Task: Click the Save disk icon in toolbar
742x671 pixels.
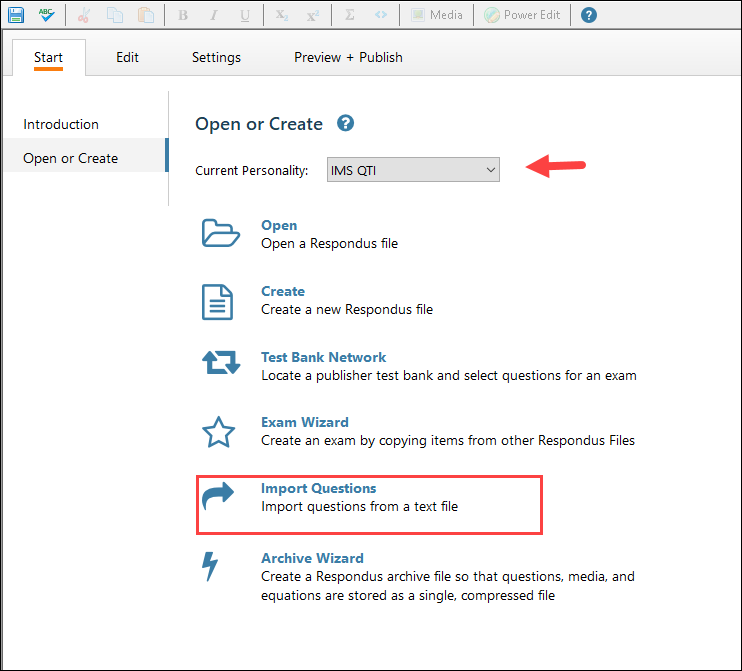Action: pyautogui.click(x=16, y=15)
